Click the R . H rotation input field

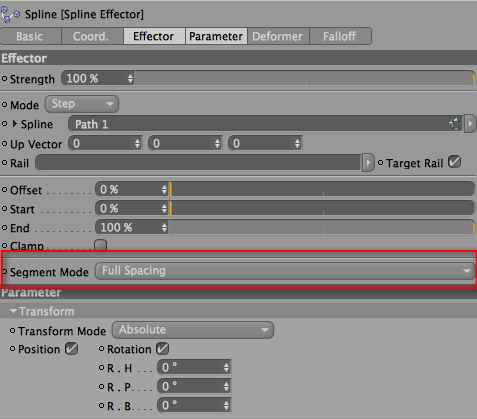pos(194,368)
